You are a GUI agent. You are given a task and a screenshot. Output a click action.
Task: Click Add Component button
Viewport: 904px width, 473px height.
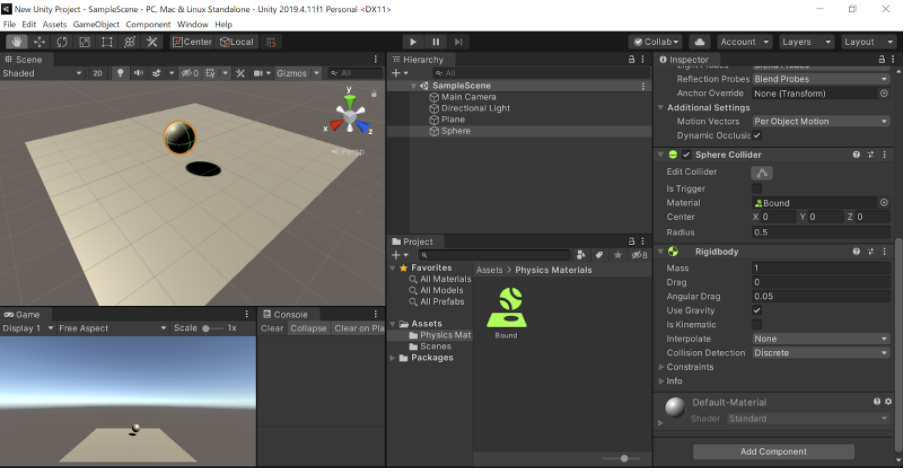[x=774, y=452]
